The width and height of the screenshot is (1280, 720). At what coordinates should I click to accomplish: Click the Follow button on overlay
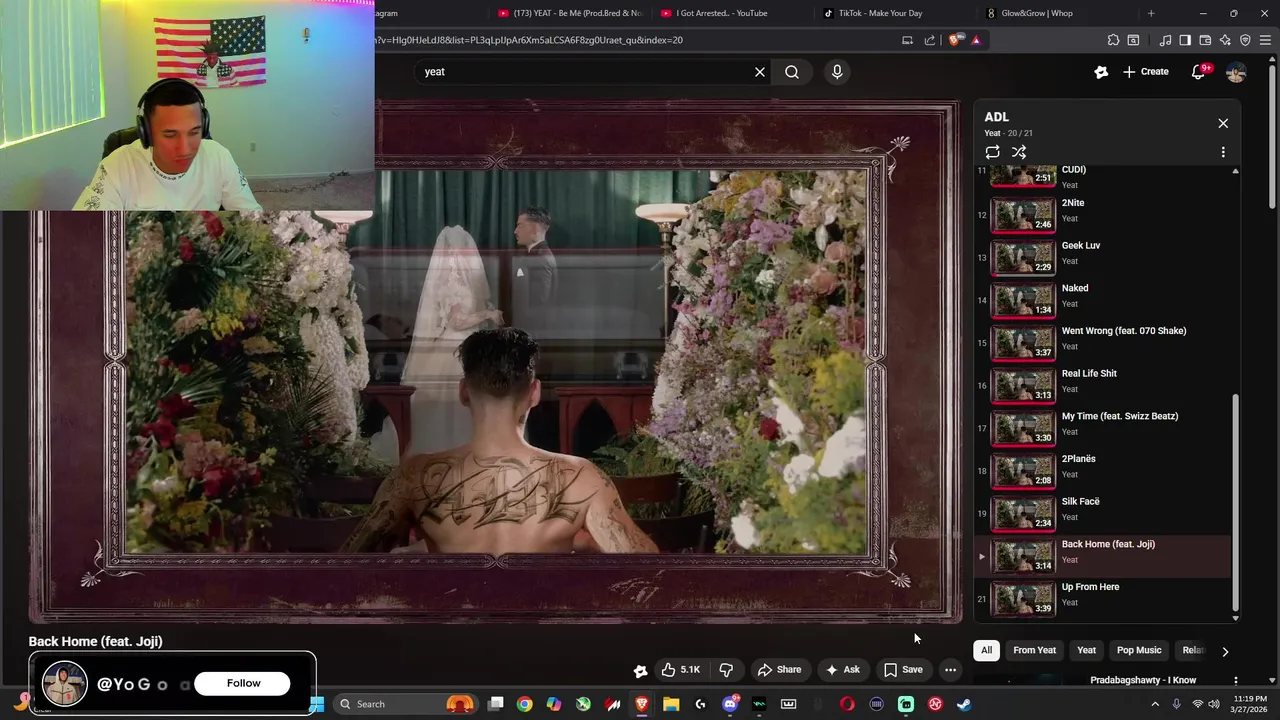point(243,683)
